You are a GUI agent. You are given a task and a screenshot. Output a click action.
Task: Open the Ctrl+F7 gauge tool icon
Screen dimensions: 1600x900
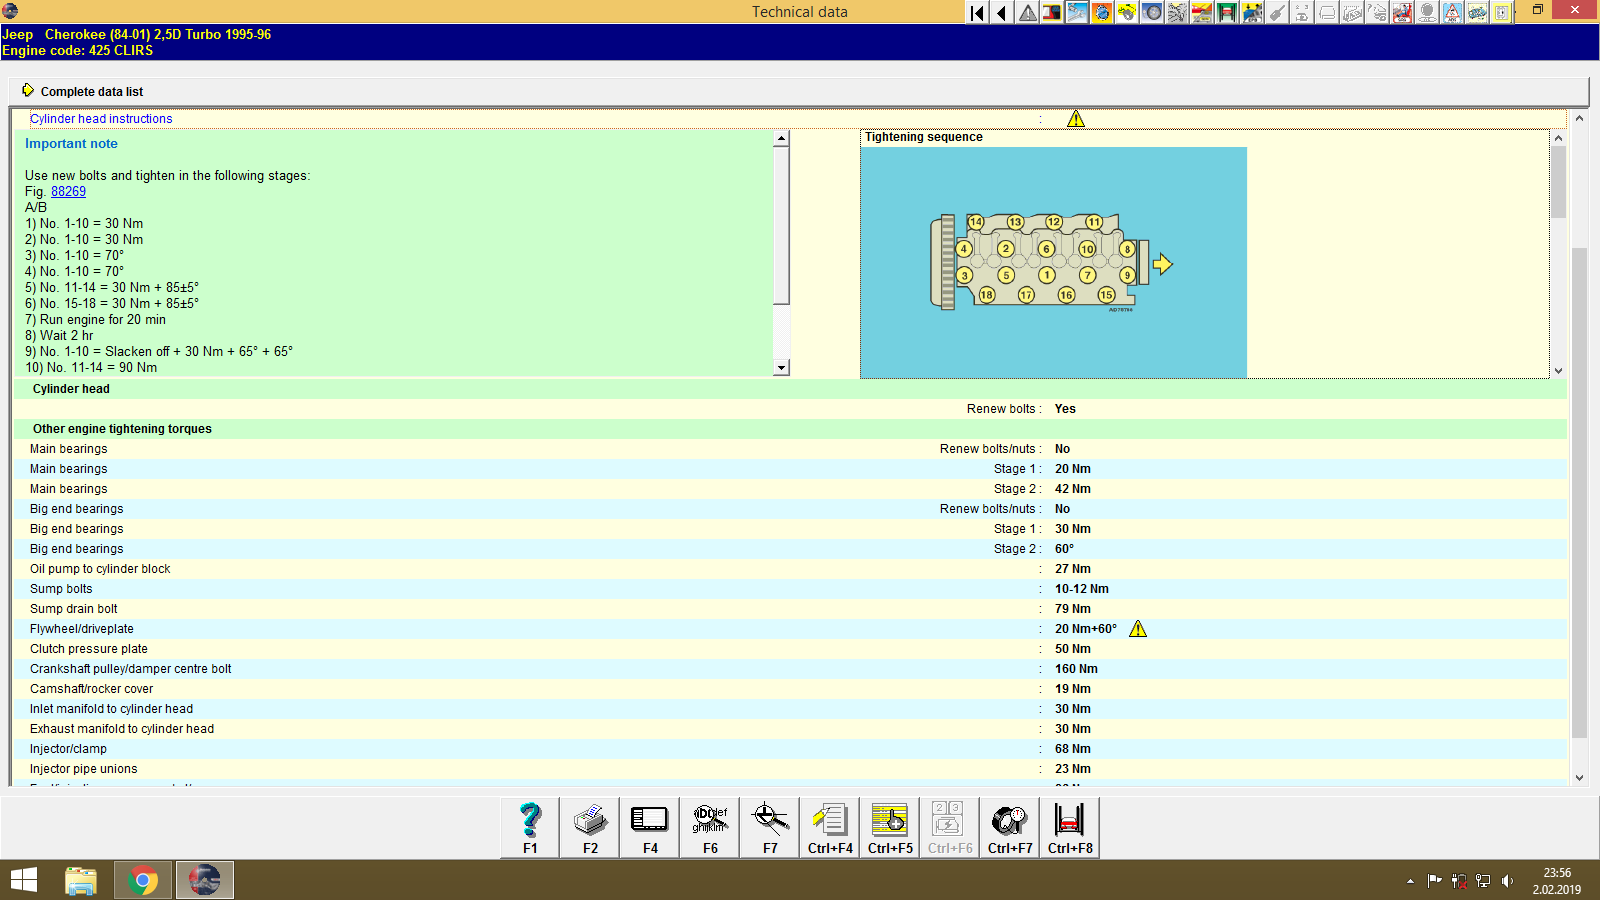click(x=1008, y=827)
